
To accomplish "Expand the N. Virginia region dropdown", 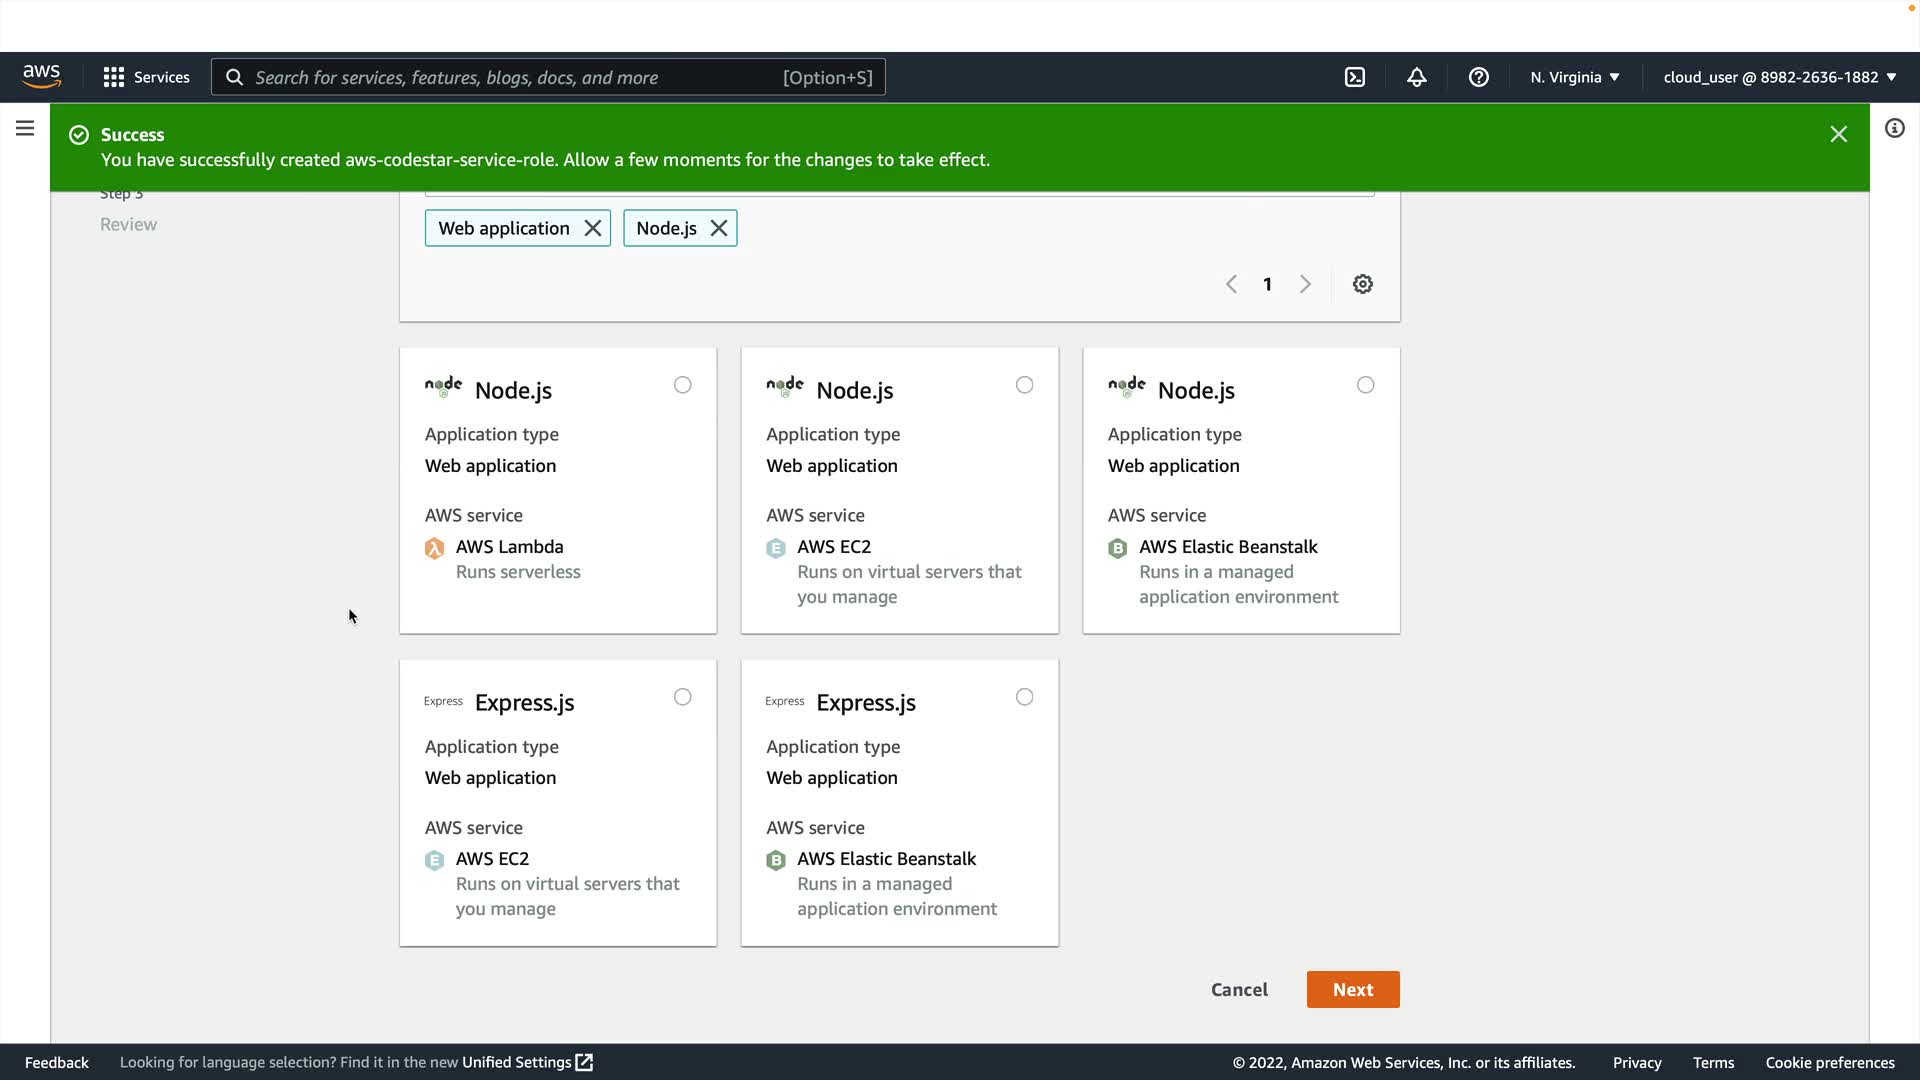I will (x=1574, y=77).
